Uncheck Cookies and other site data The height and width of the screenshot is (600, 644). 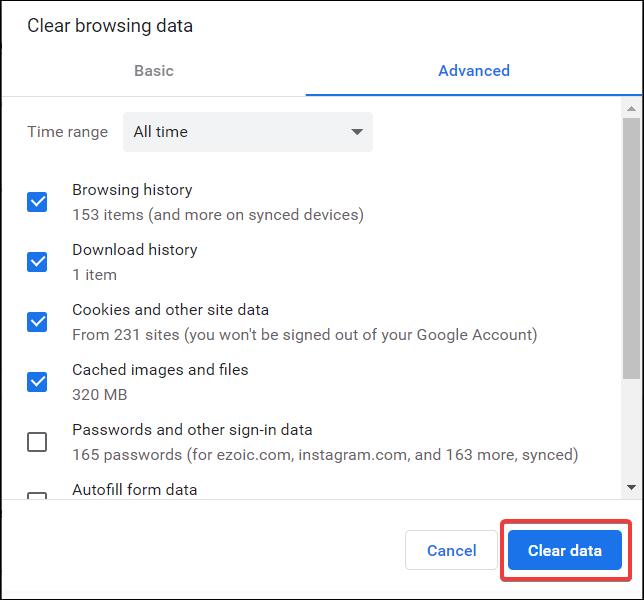[x=37, y=322]
